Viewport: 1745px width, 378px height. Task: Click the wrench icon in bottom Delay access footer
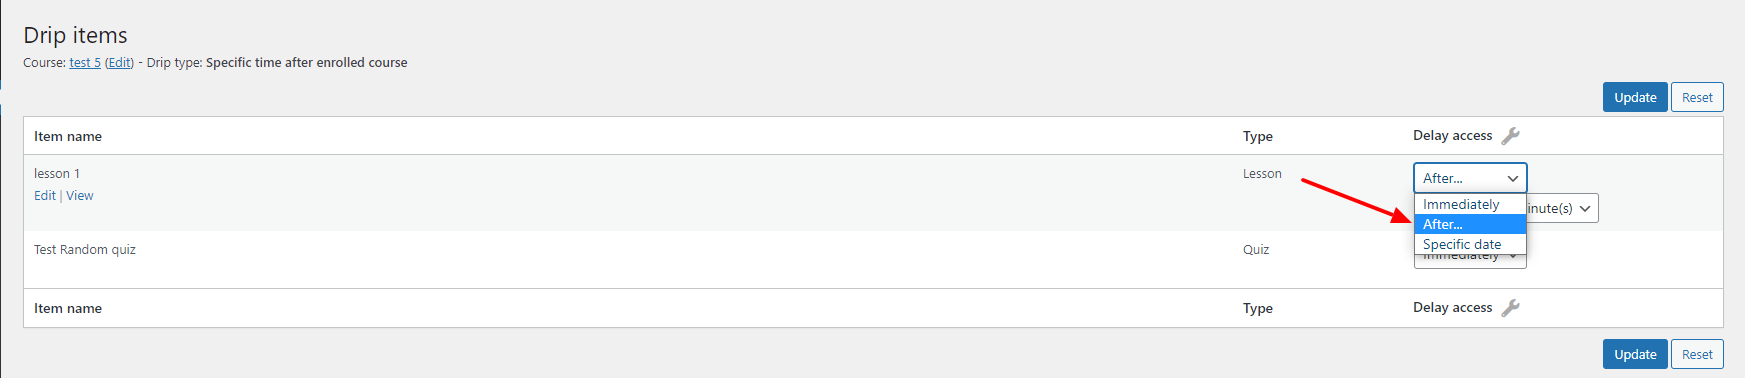[1510, 308]
